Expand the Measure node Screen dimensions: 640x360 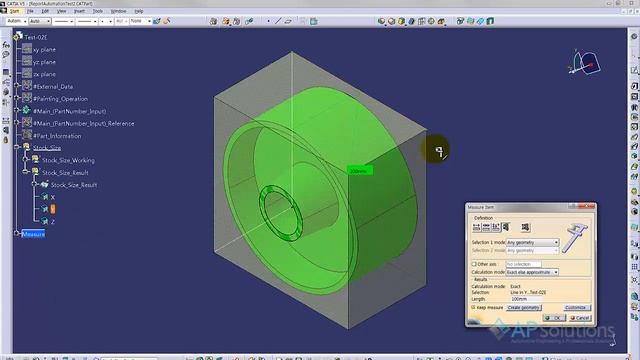[x=17, y=233]
